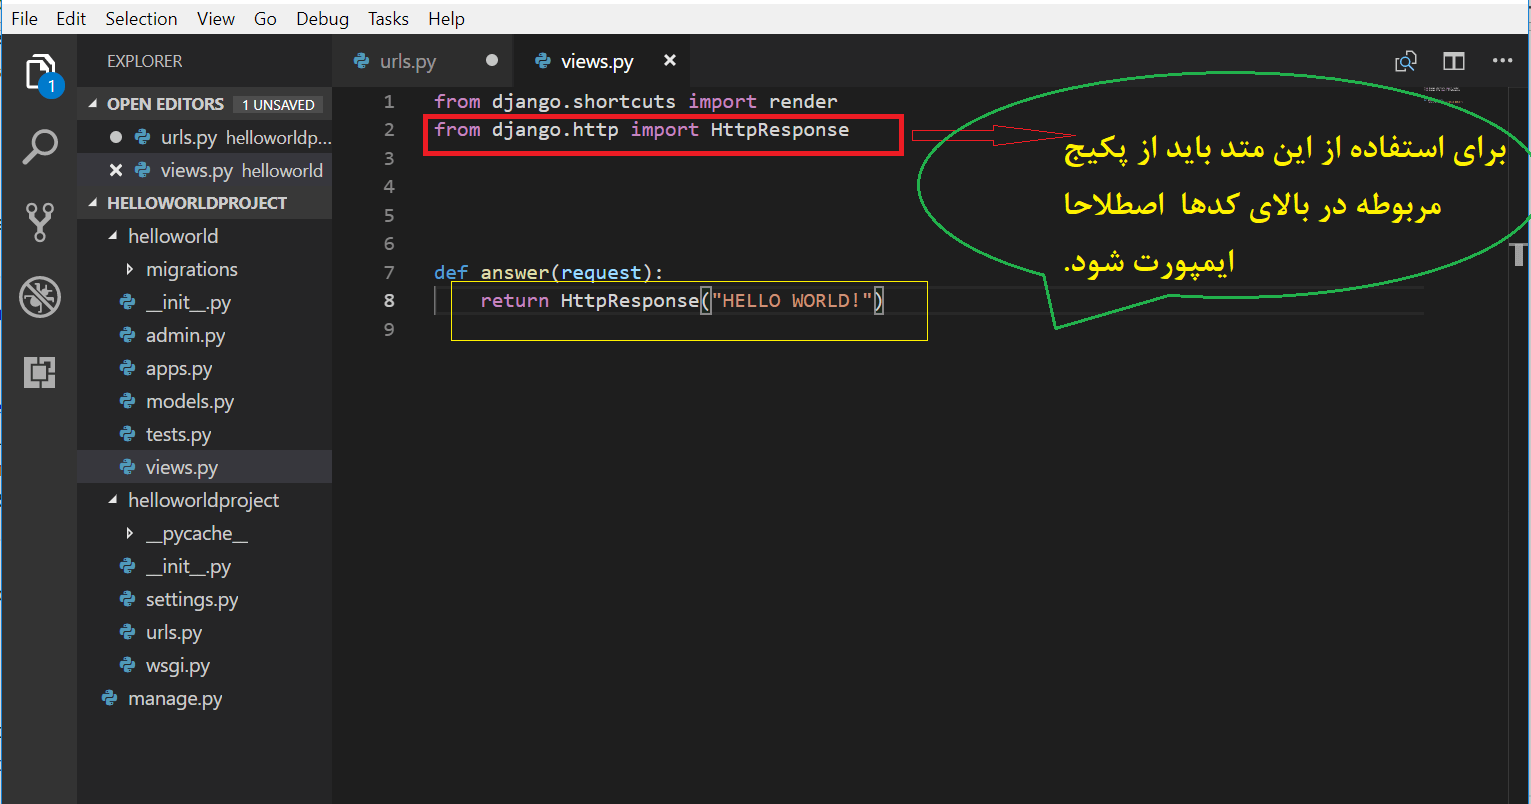This screenshot has width=1531, height=804.
Task: Open the Go menu
Action: click(265, 18)
